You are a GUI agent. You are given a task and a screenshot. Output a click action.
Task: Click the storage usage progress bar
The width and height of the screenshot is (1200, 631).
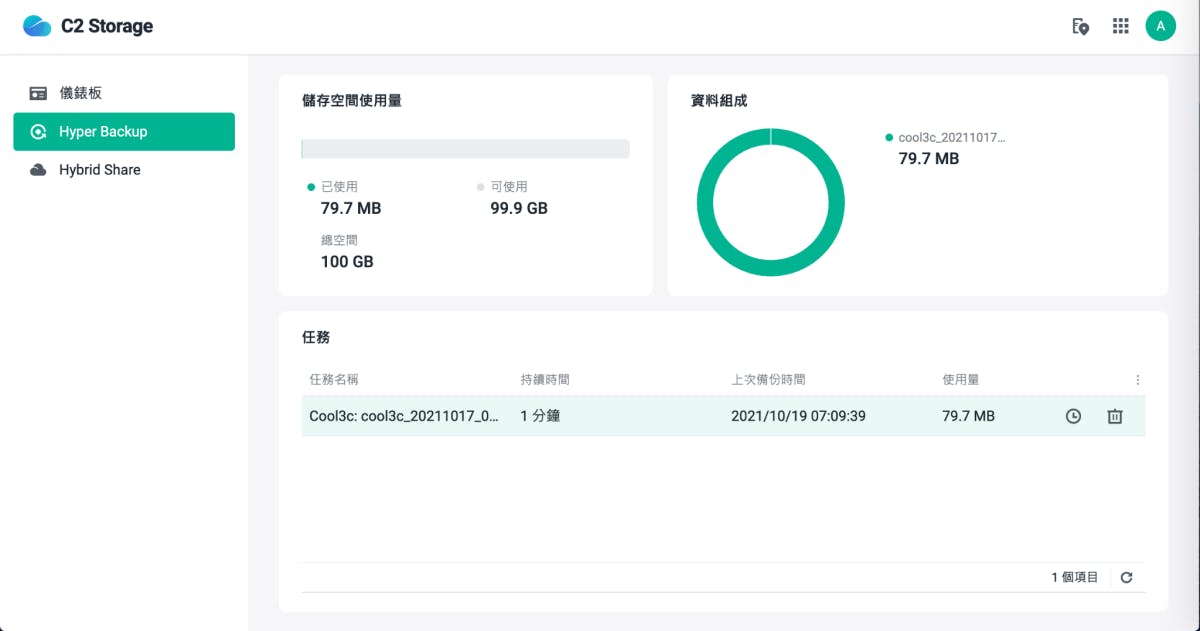tap(465, 149)
